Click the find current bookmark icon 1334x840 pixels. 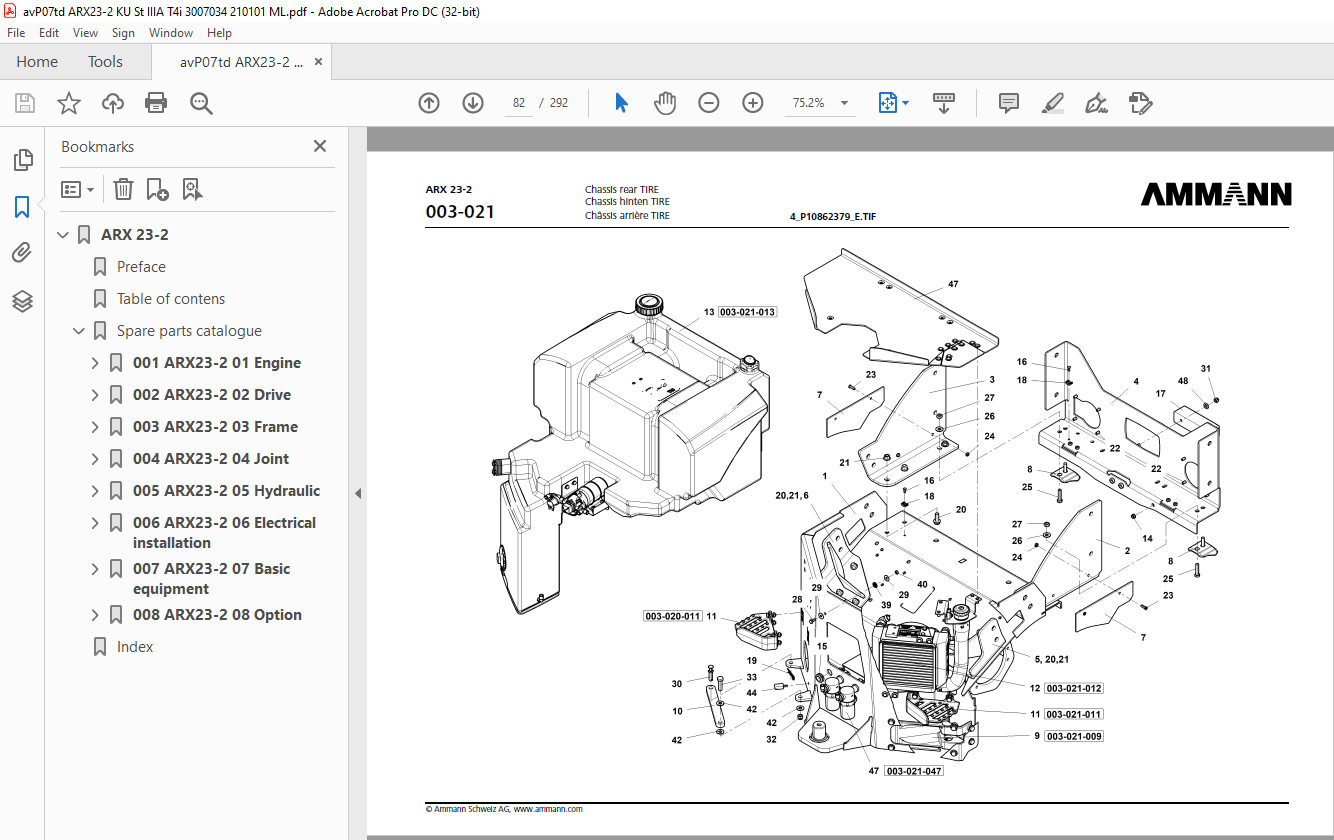click(x=192, y=189)
